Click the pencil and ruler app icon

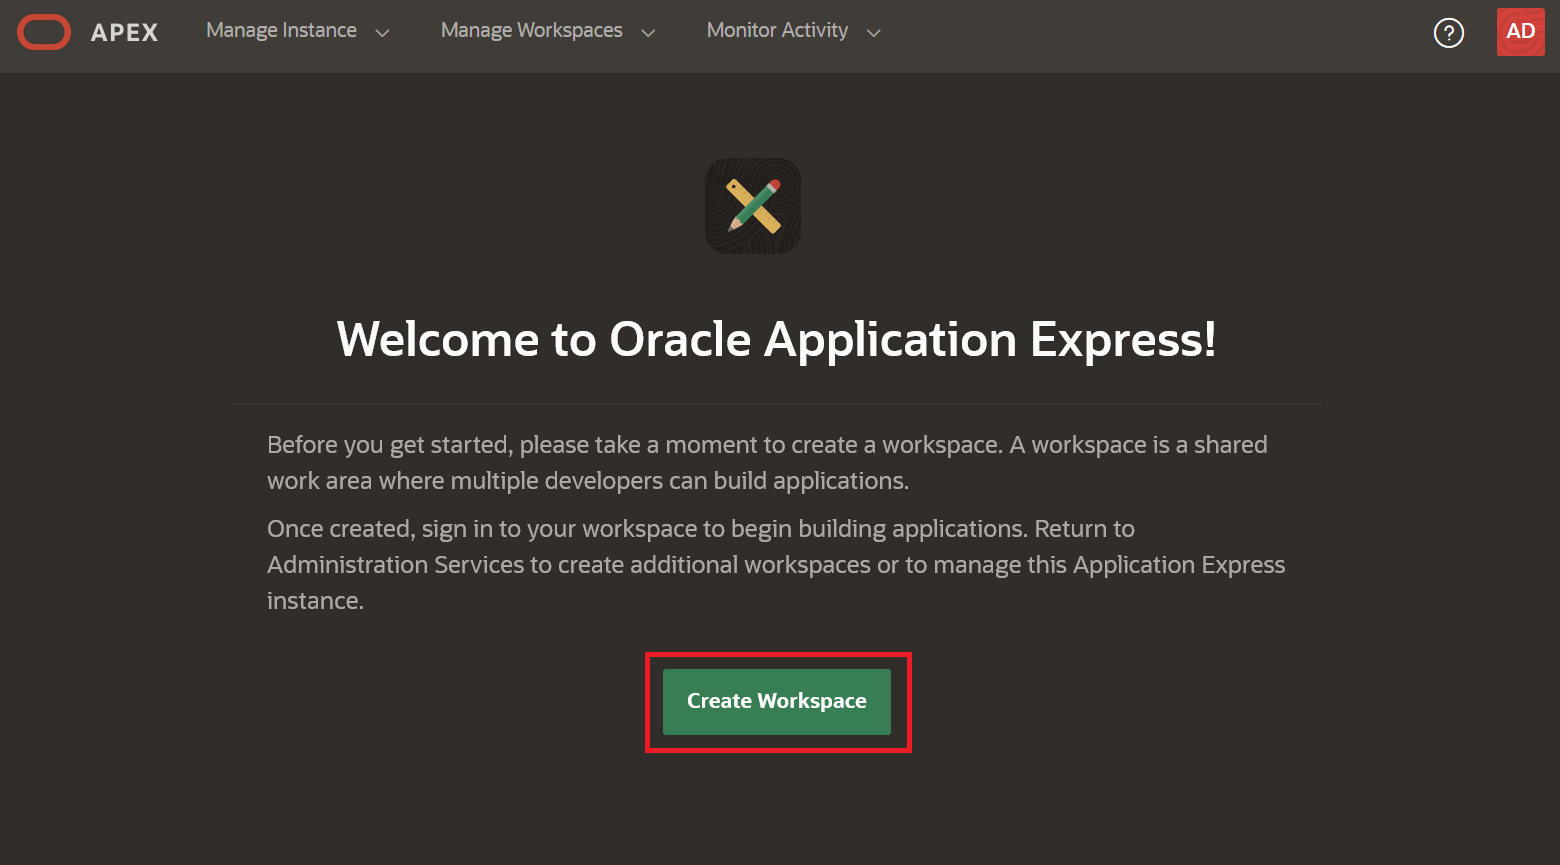click(x=753, y=206)
